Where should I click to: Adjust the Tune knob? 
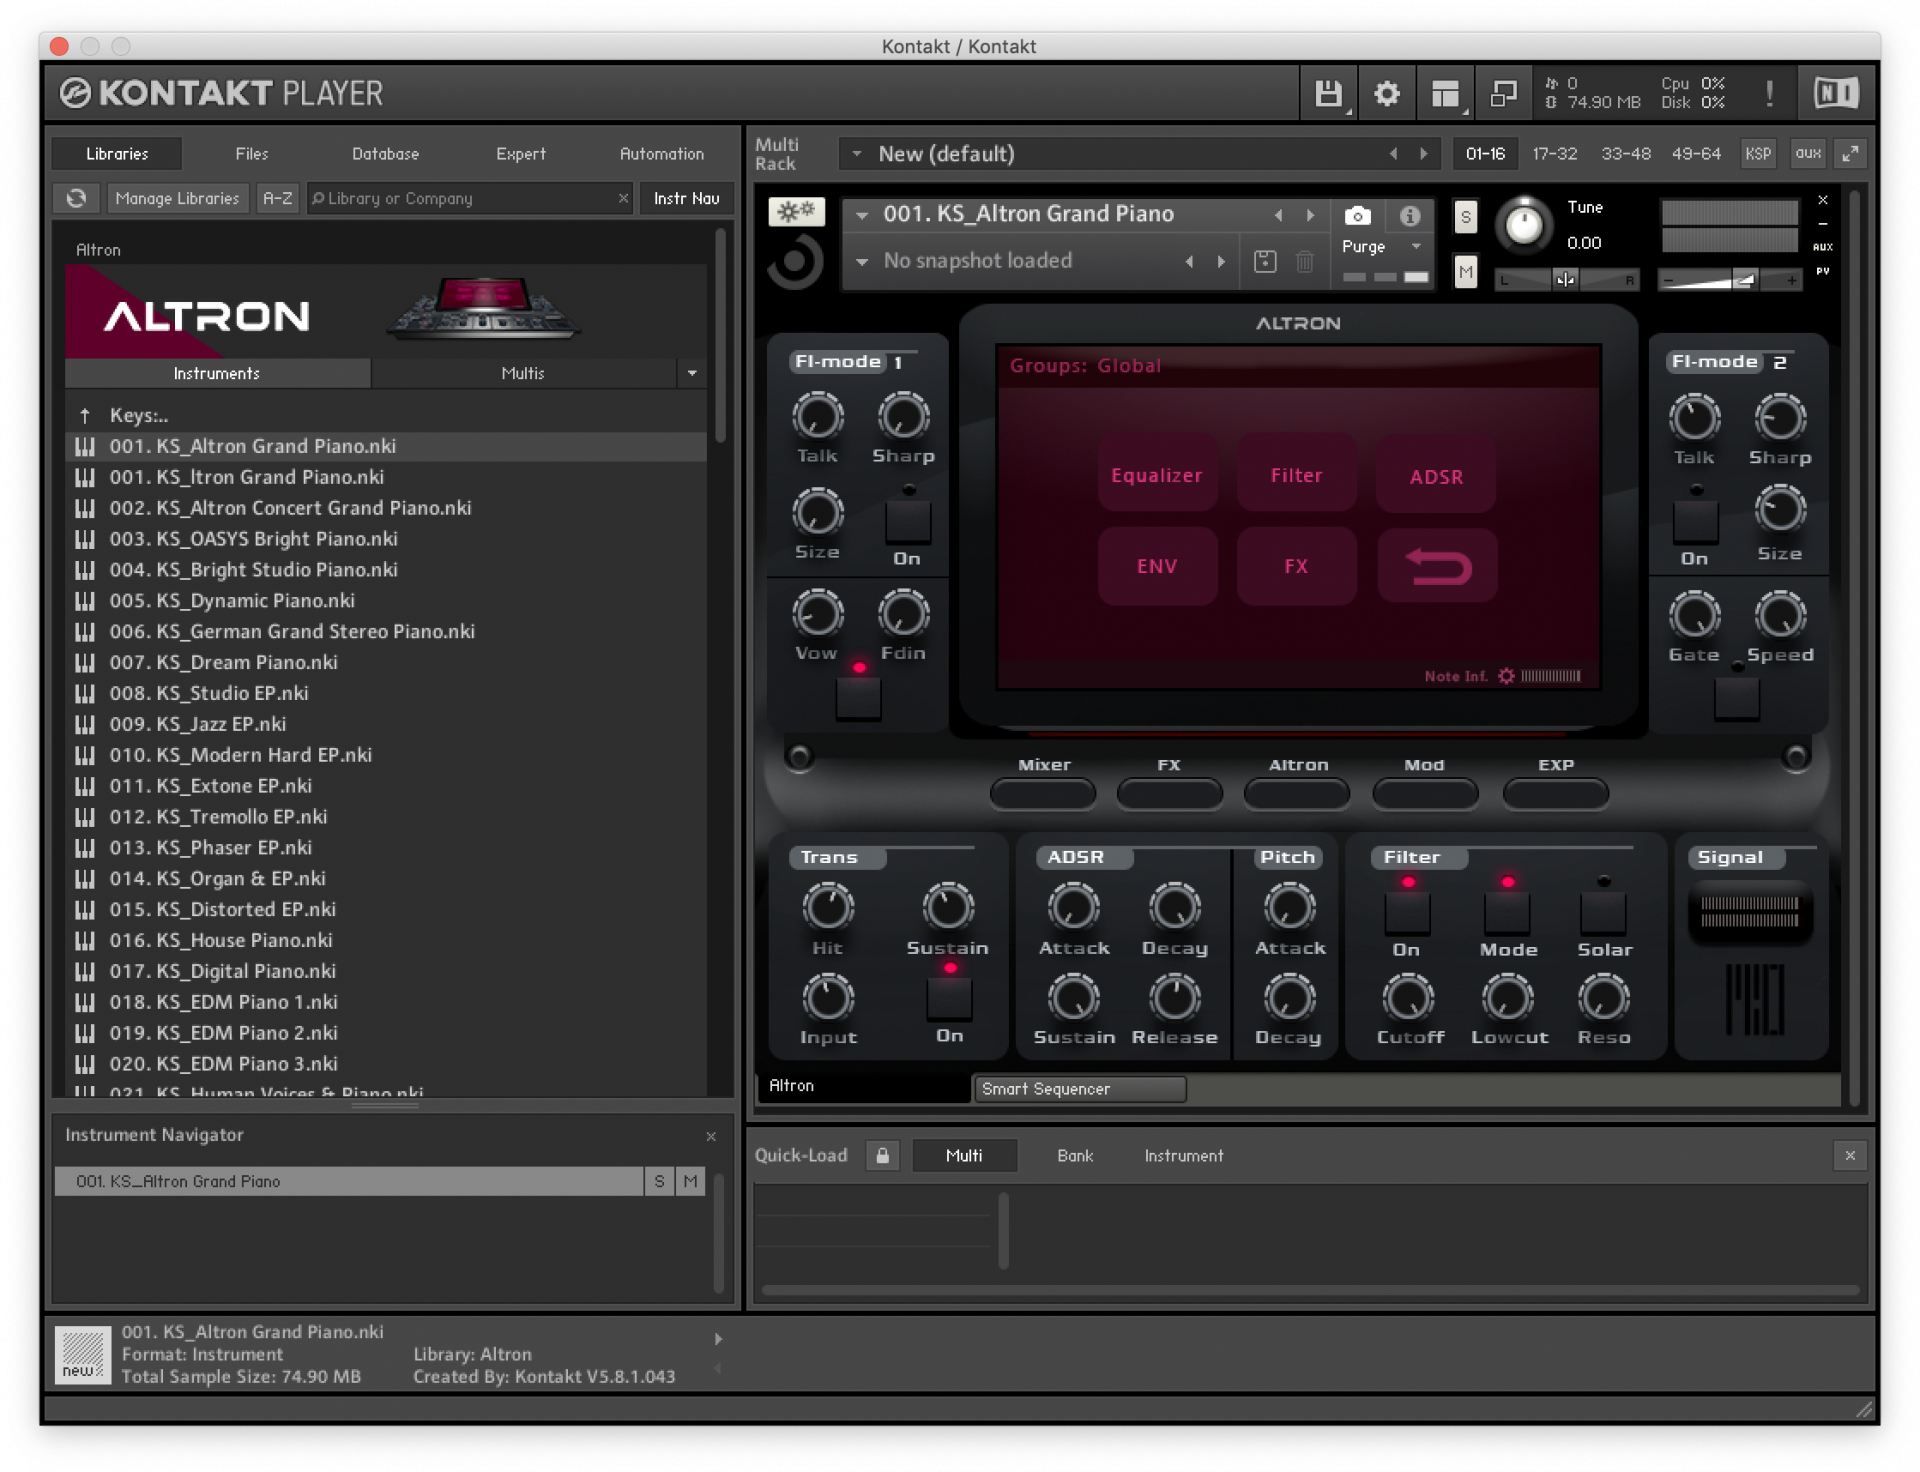[1523, 225]
